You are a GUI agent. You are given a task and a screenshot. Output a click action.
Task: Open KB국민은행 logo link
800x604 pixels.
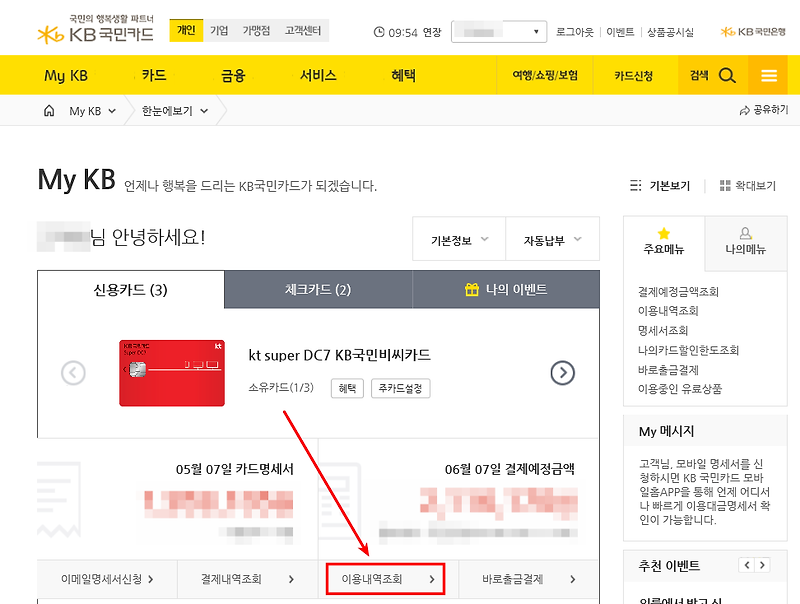point(753,32)
